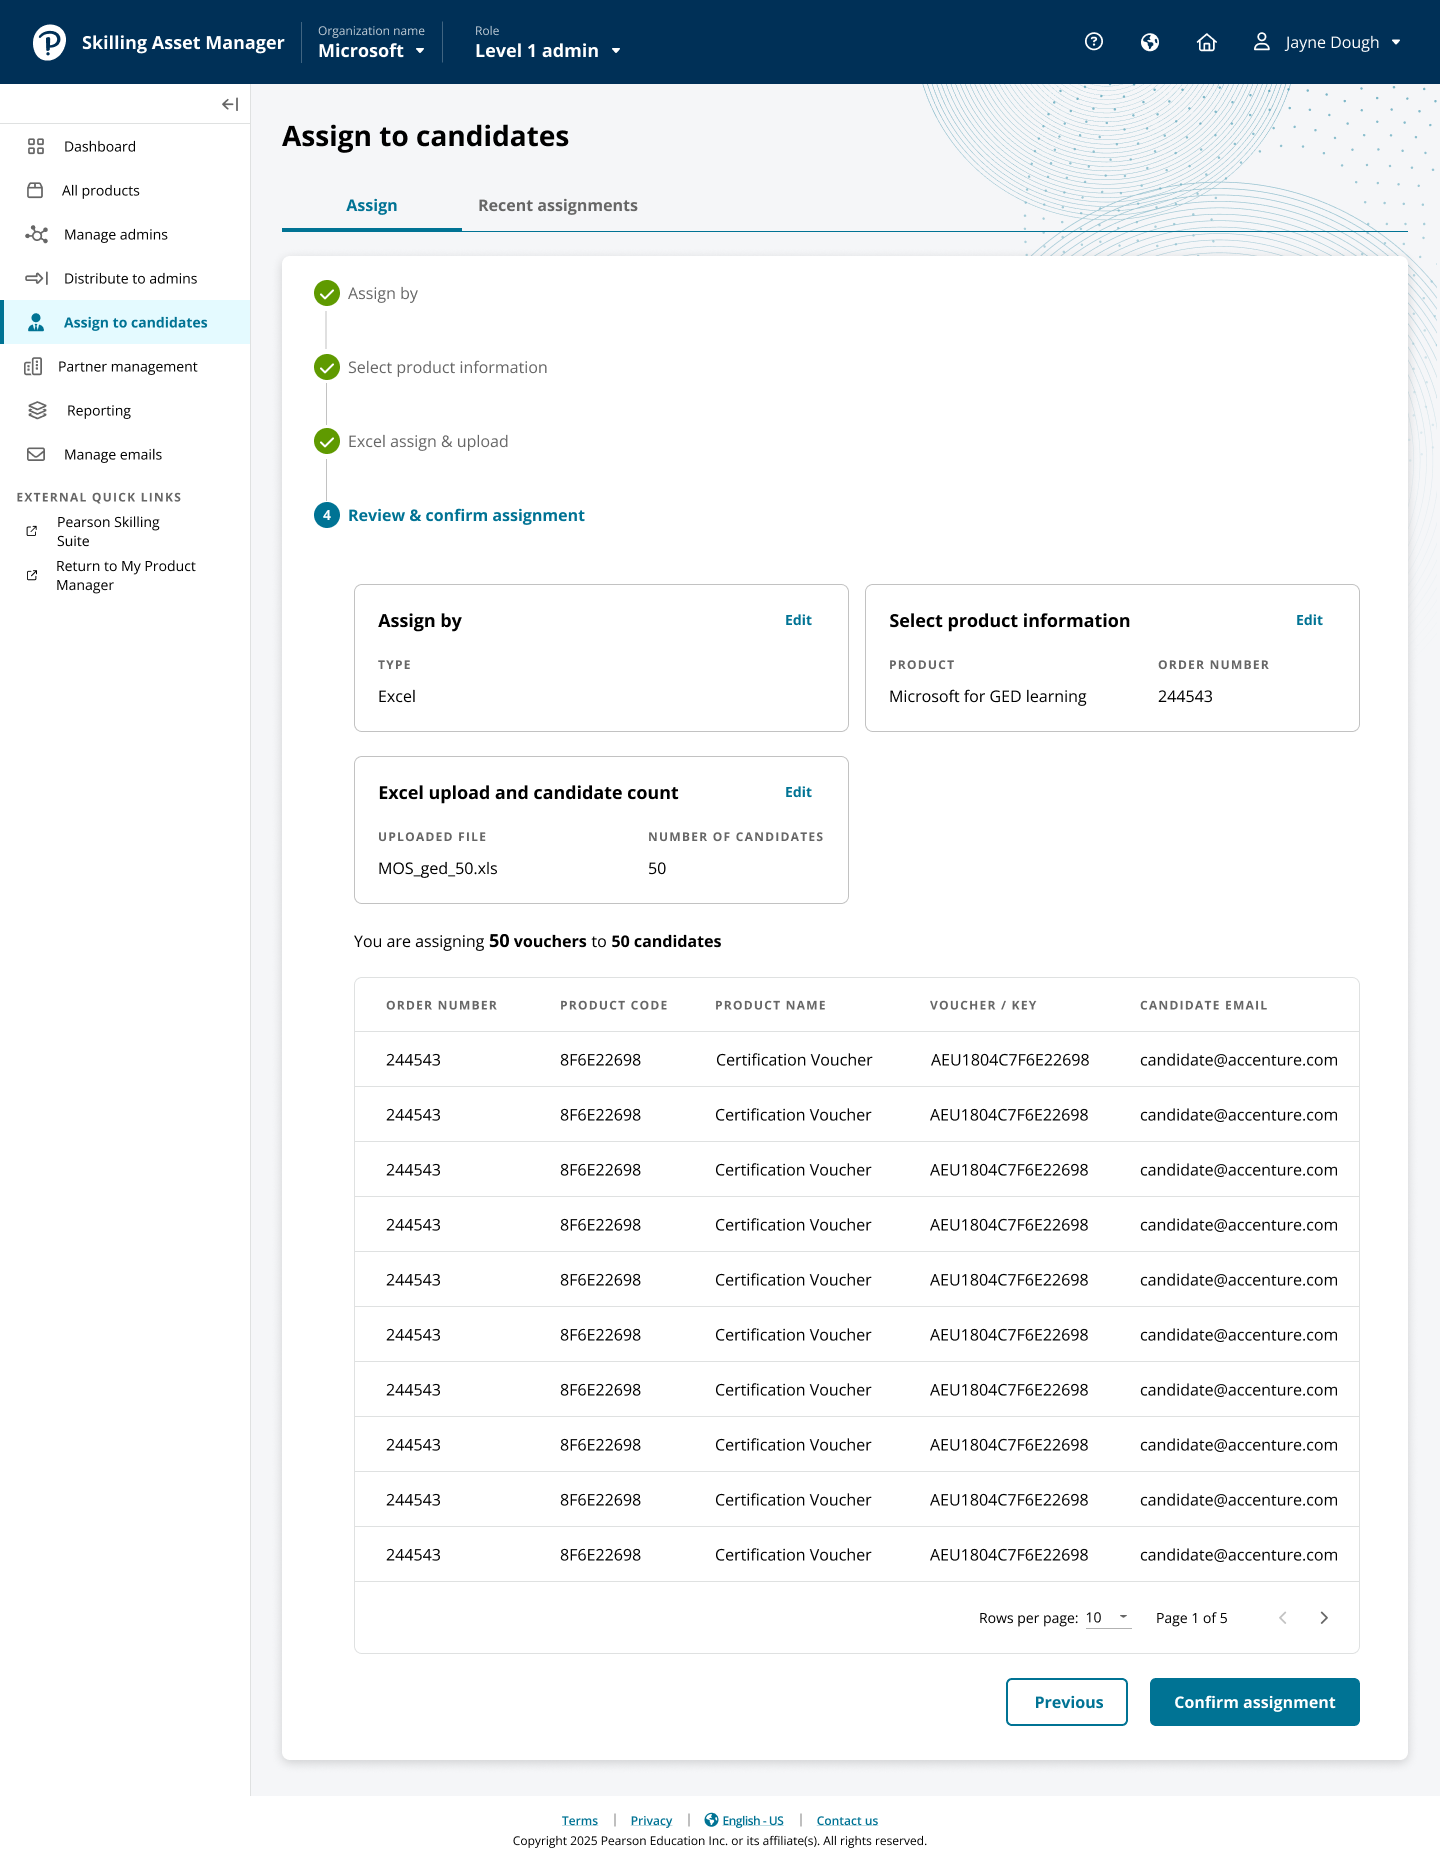1440x1864 pixels.
Task: Click the user profile avatar icon
Action: 1262,42
